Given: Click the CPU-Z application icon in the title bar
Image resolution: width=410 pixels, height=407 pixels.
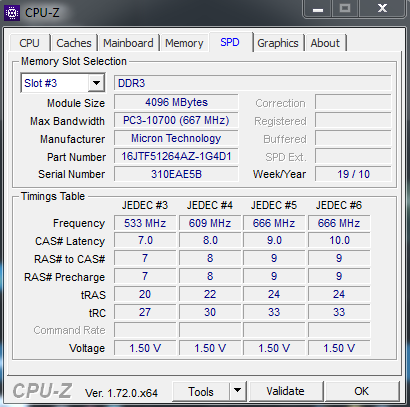Looking at the screenshot, I should pos(12,13).
